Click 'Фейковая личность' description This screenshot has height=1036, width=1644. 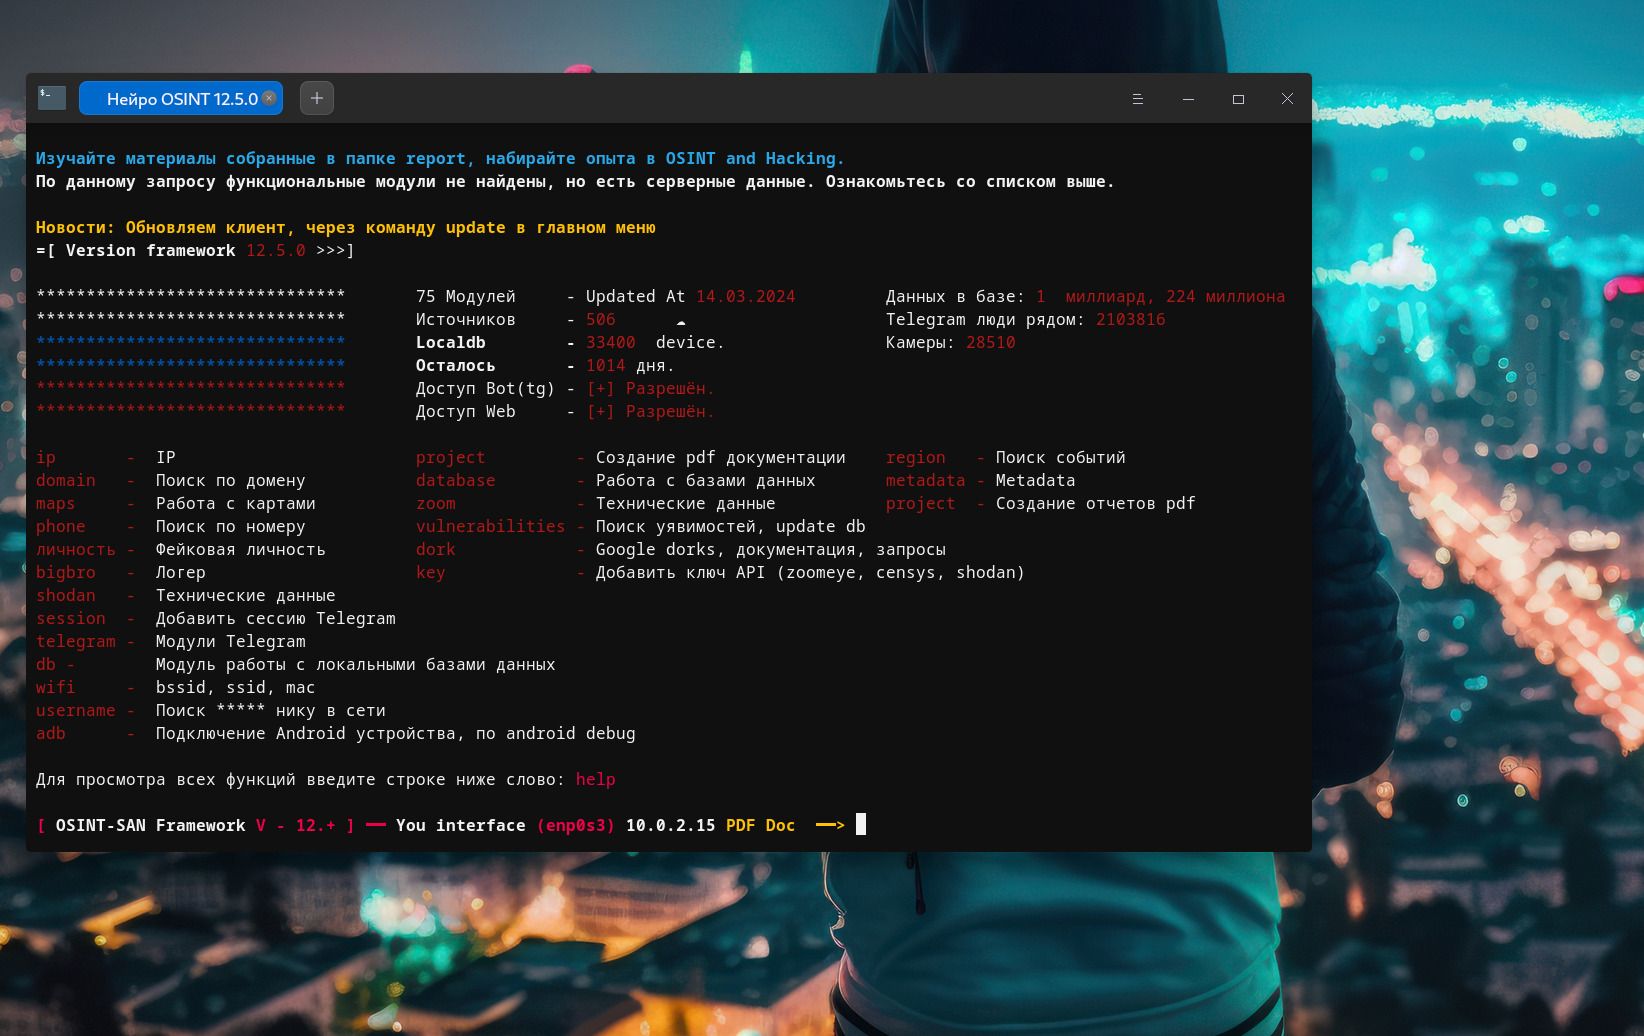(241, 549)
